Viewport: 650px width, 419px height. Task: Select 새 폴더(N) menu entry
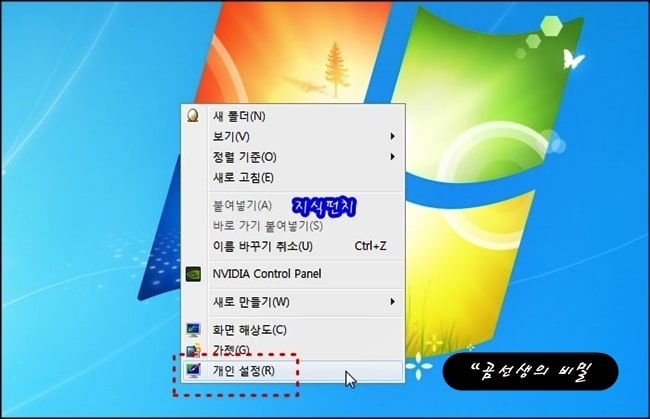coord(293,116)
